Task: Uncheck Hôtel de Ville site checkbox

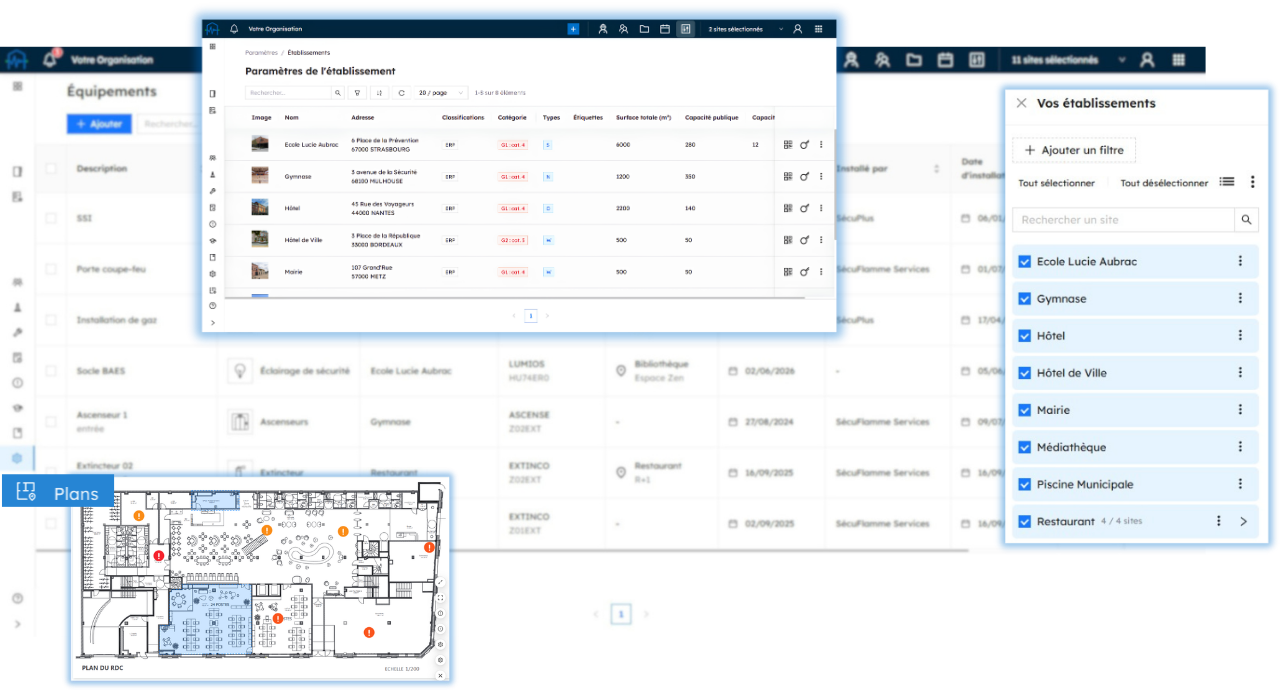Action: [x=1024, y=372]
